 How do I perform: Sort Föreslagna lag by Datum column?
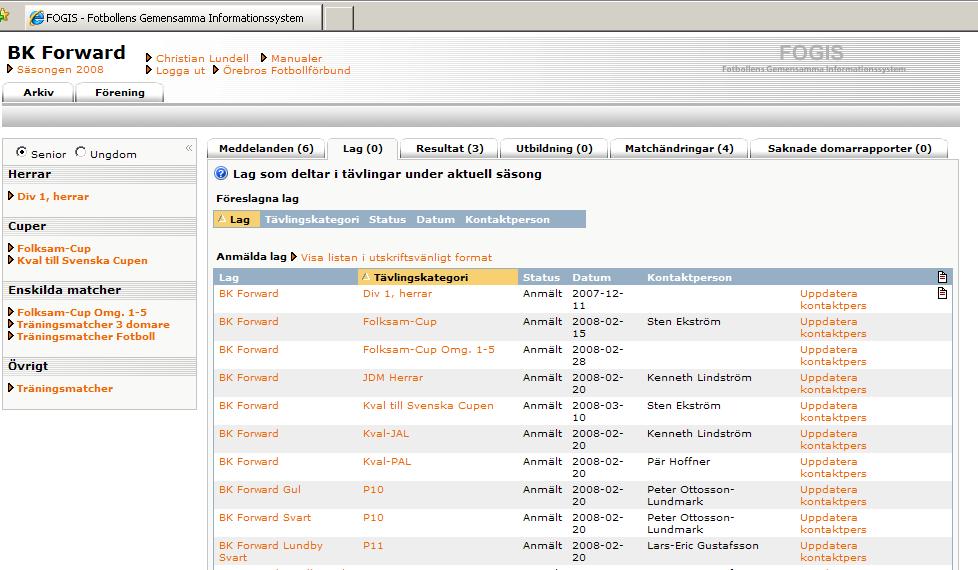click(435, 220)
